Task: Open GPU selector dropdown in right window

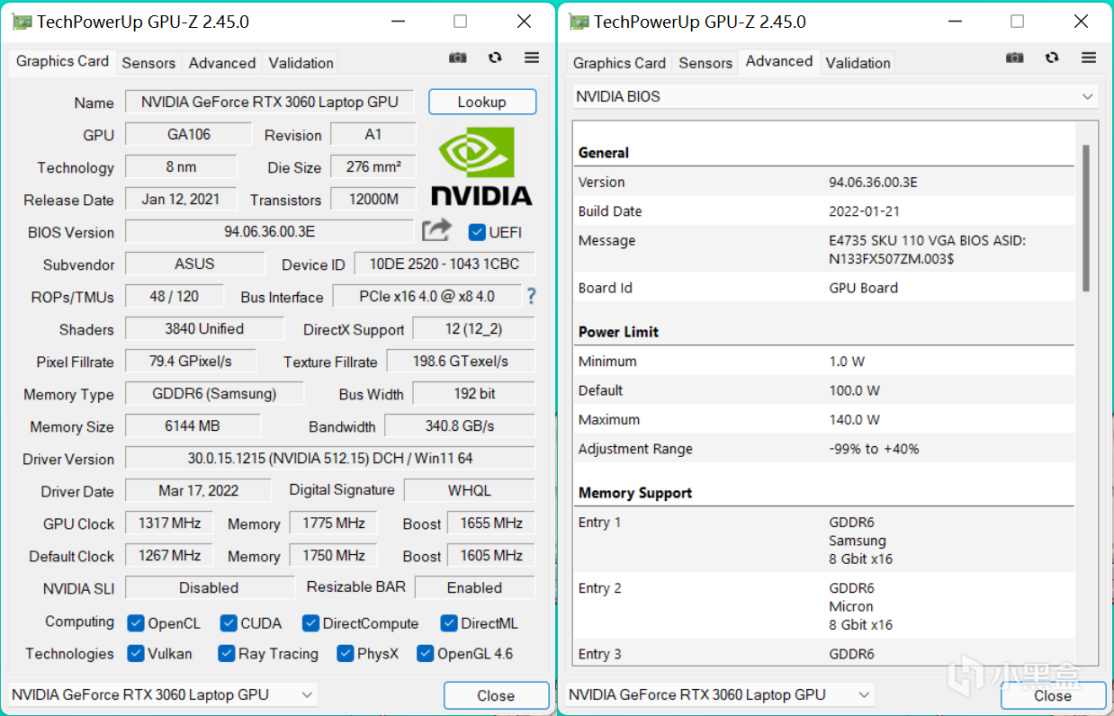Action: point(720,695)
